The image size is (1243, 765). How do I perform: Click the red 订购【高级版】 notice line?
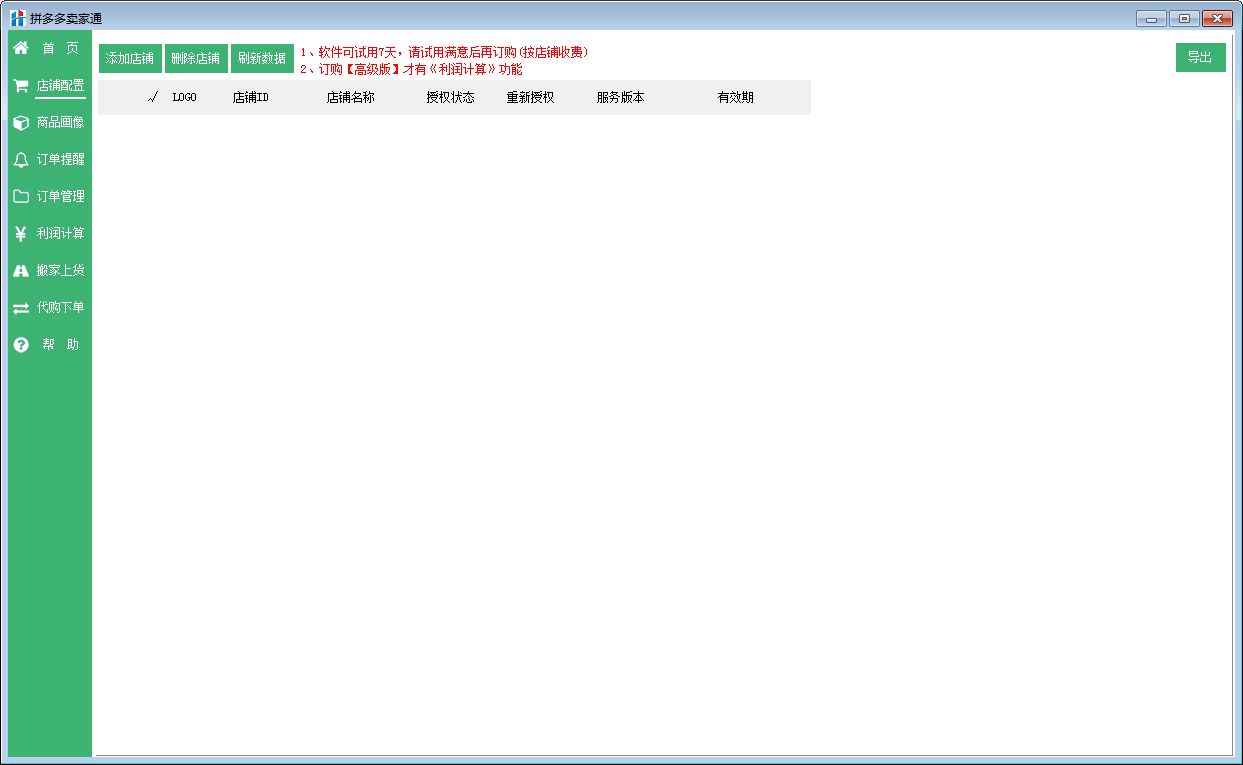click(411, 70)
